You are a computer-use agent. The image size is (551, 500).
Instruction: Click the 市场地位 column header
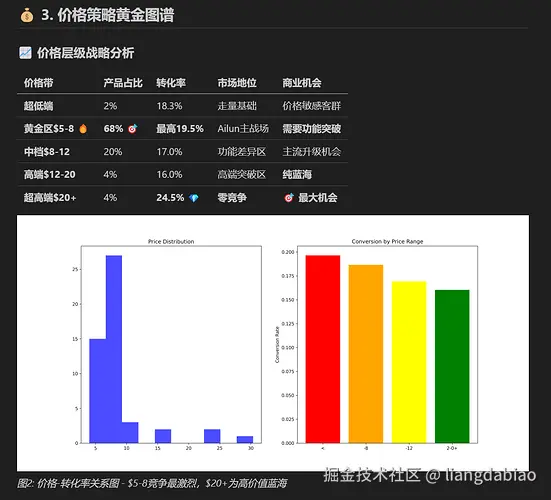pyautogui.click(x=237, y=83)
